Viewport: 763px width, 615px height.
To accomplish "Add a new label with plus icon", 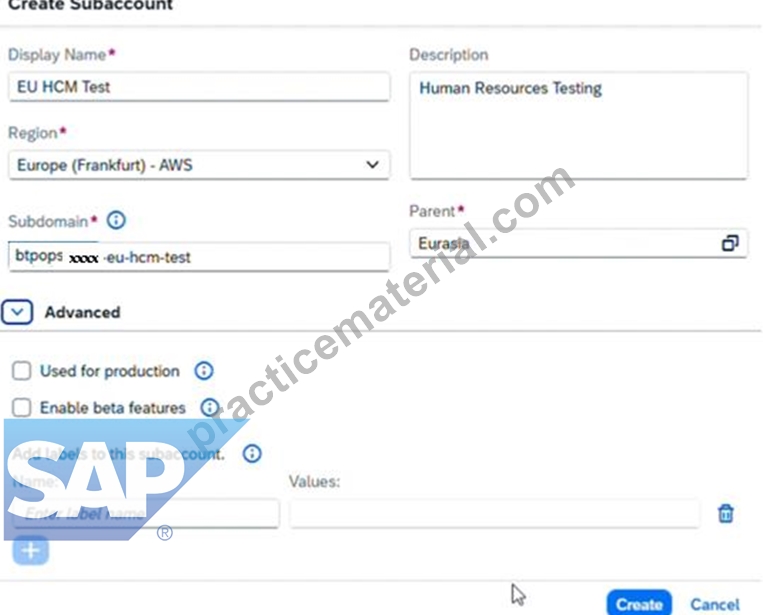I will click(31, 550).
